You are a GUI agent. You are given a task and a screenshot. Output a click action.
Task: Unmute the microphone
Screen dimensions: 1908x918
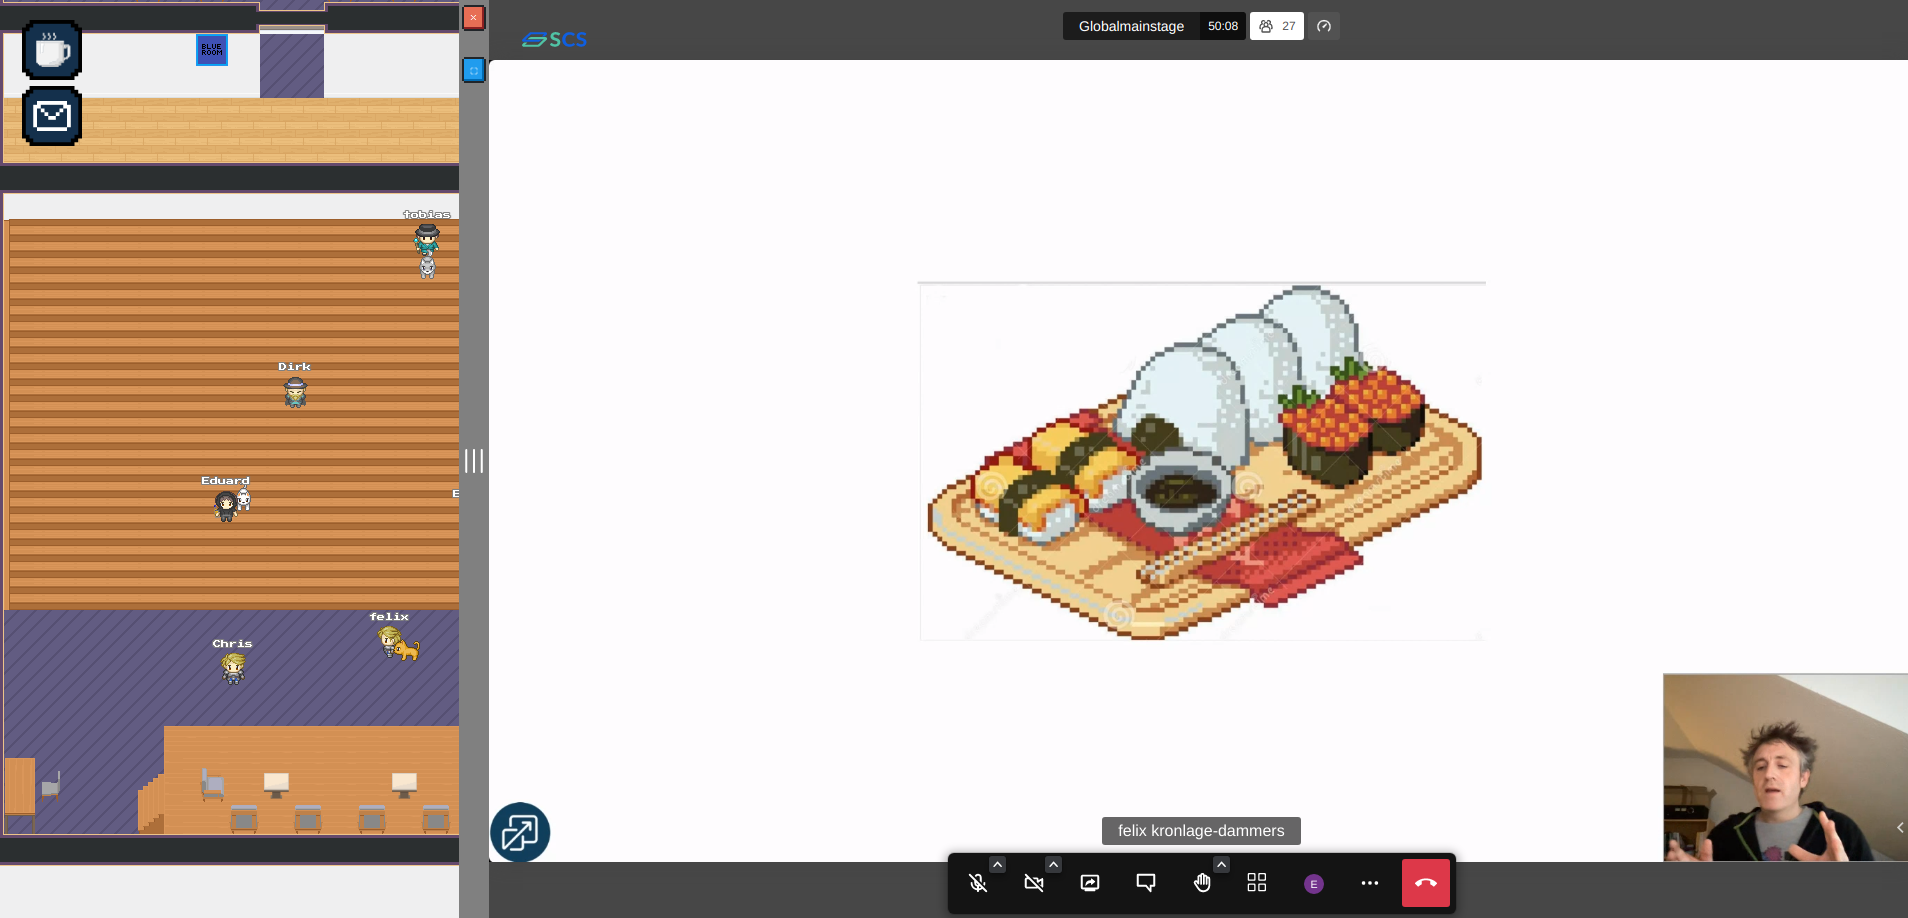[x=978, y=883]
